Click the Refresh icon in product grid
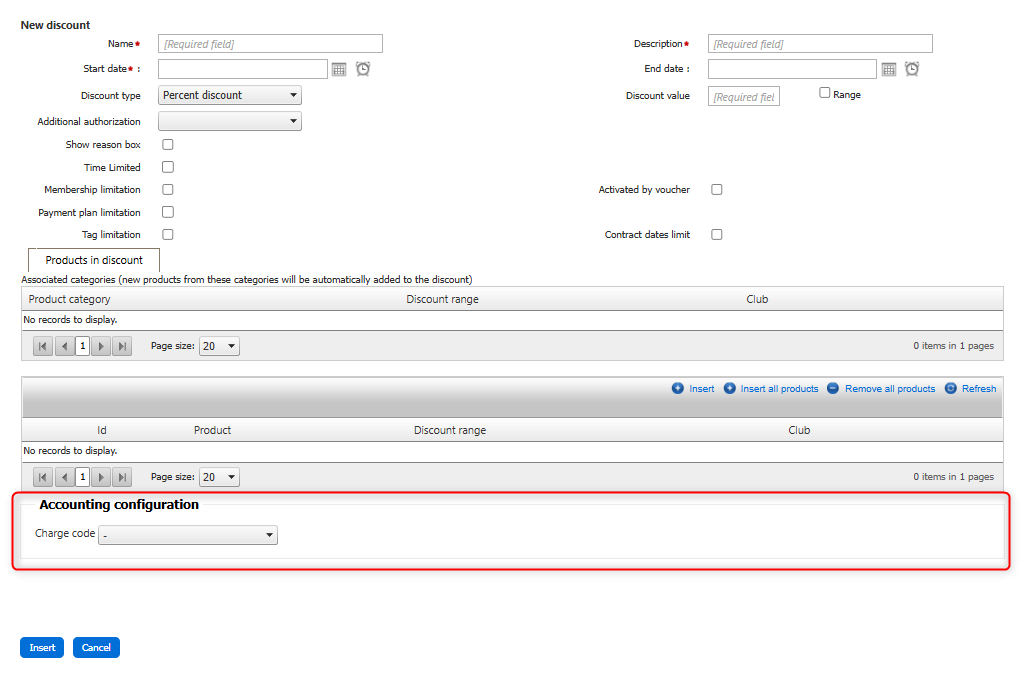1021x682 pixels. 951,388
